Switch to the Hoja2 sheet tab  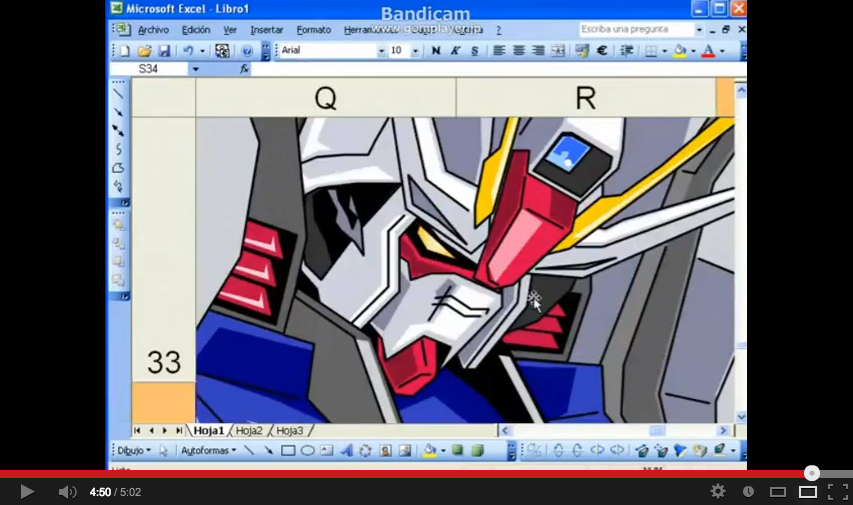(x=249, y=431)
